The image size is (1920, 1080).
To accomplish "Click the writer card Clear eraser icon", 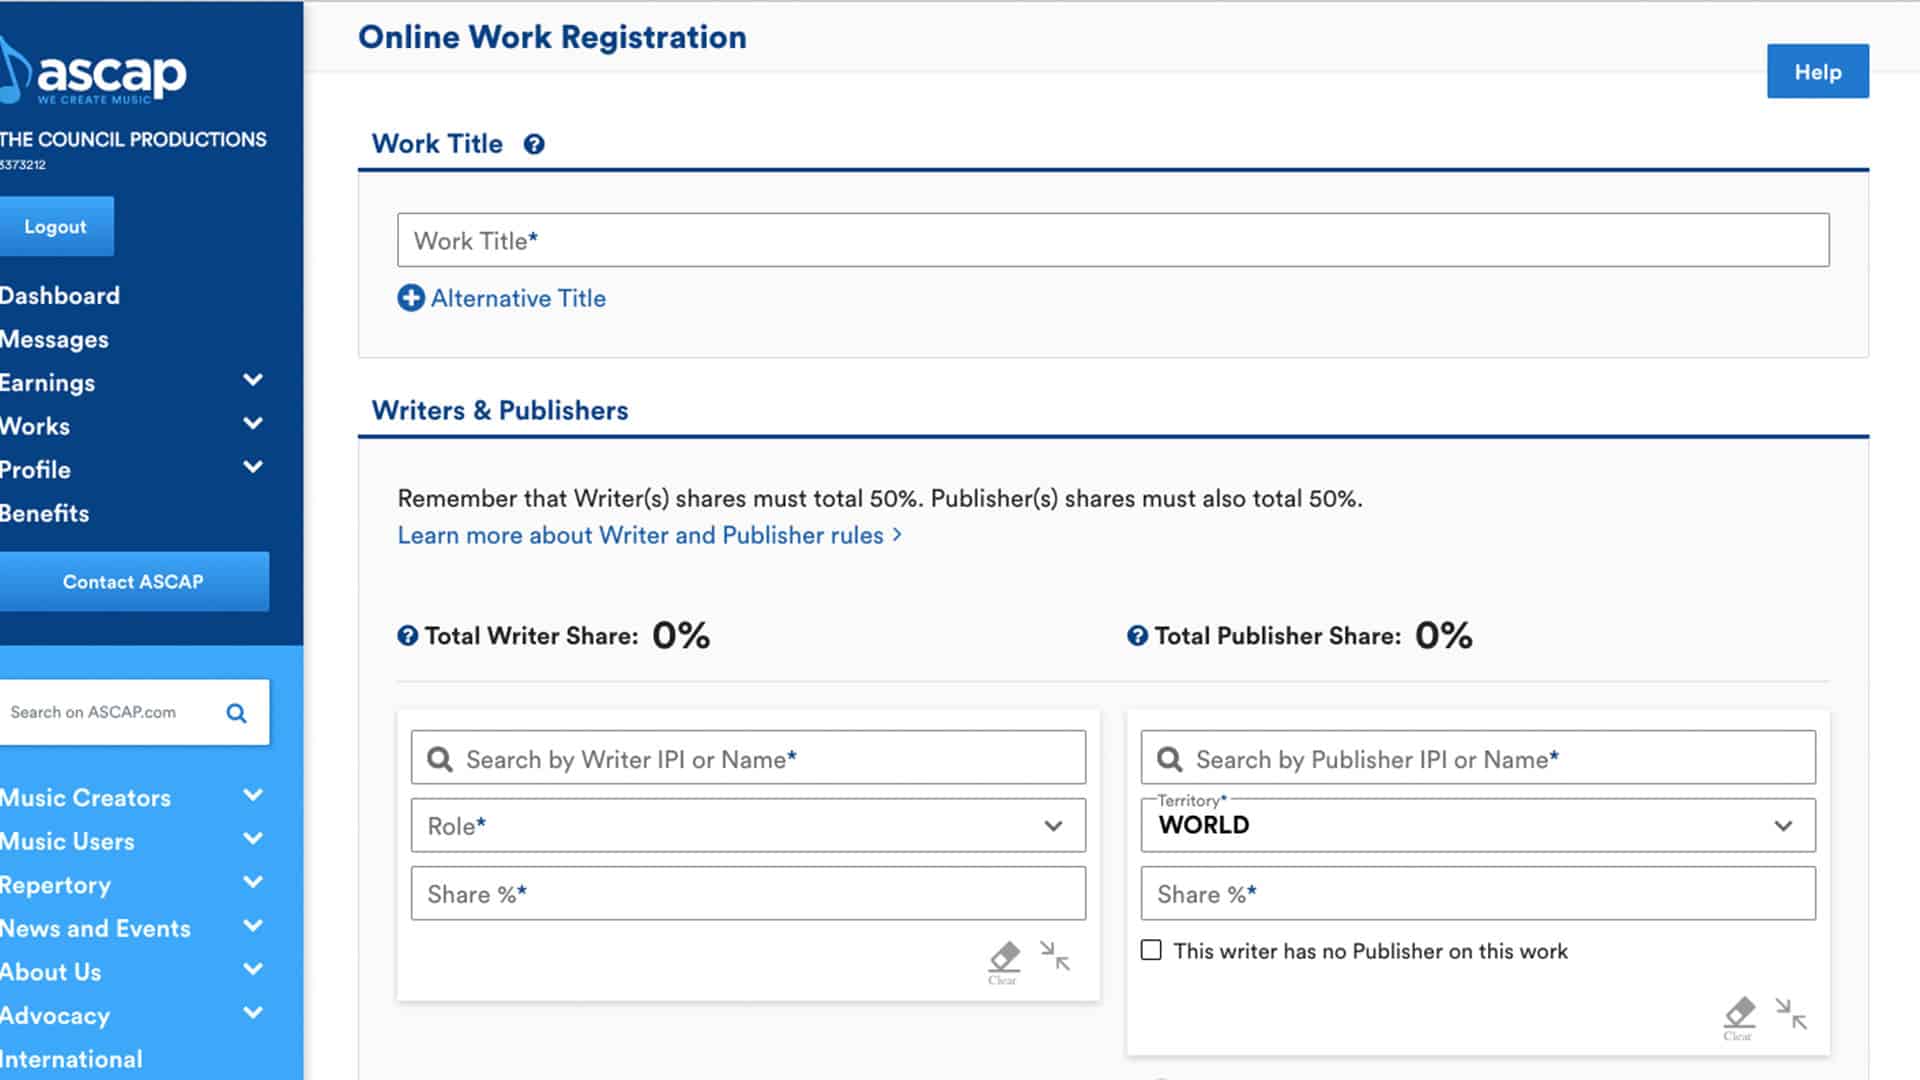I will tap(1004, 958).
